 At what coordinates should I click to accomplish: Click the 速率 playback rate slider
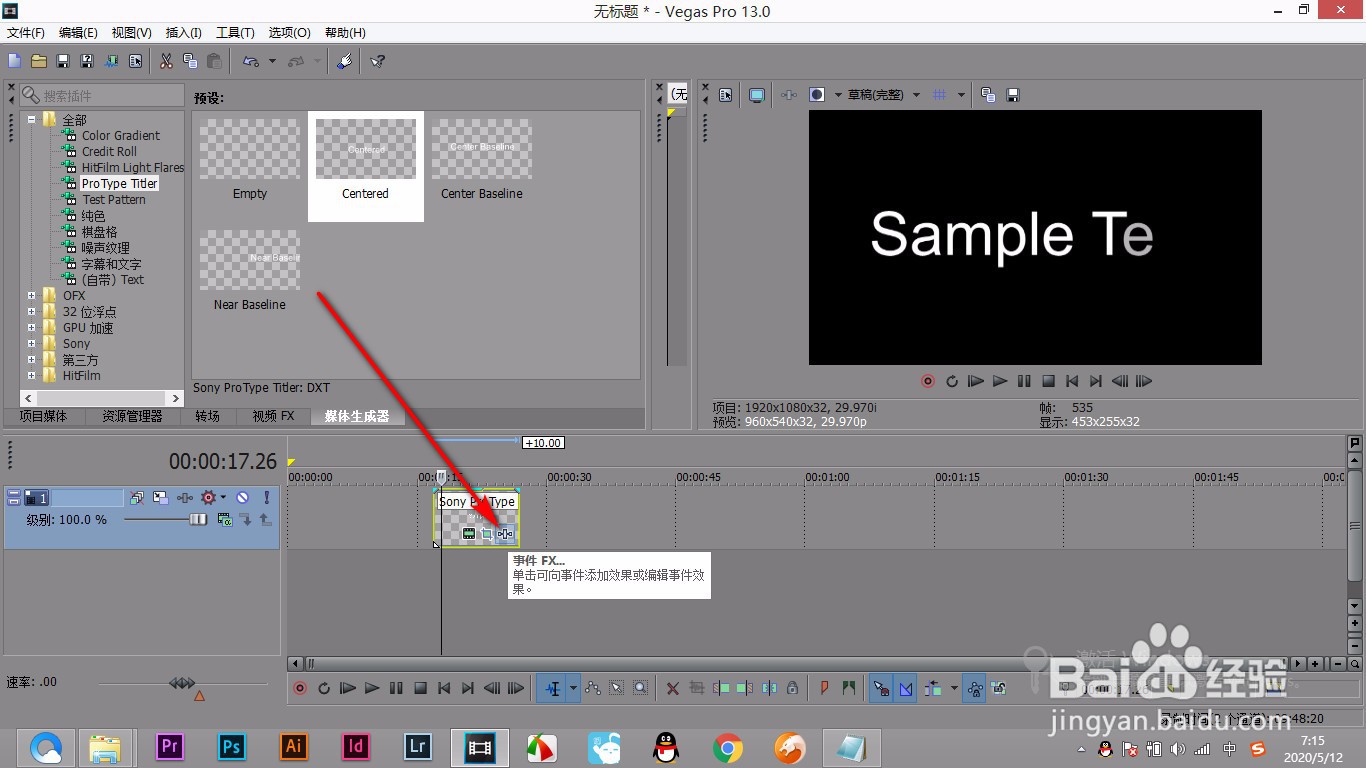(x=183, y=685)
